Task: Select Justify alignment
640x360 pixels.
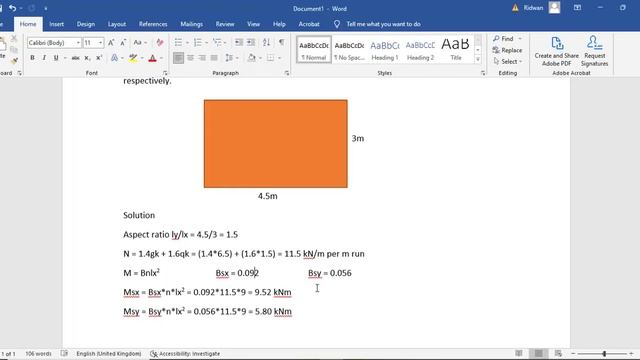Action: click(214, 58)
